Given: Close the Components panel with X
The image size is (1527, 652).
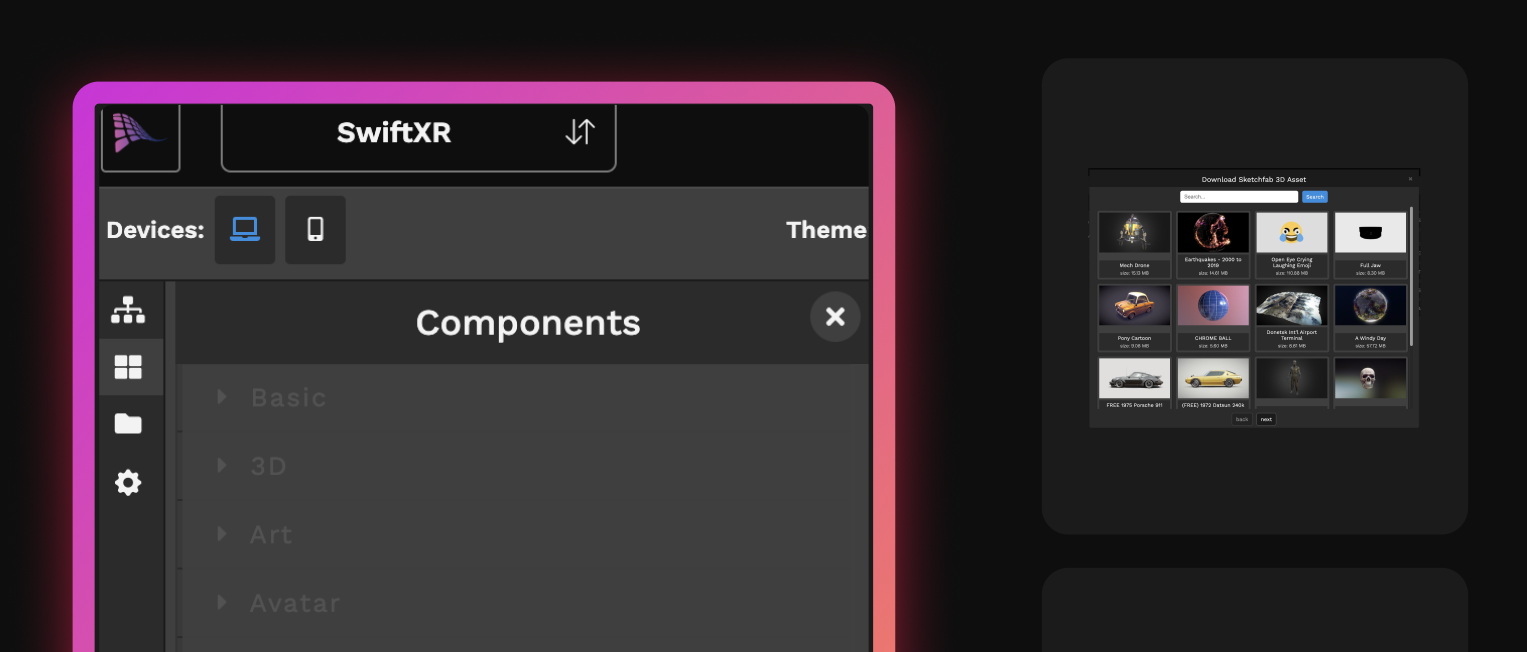Looking at the screenshot, I should point(835,317).
